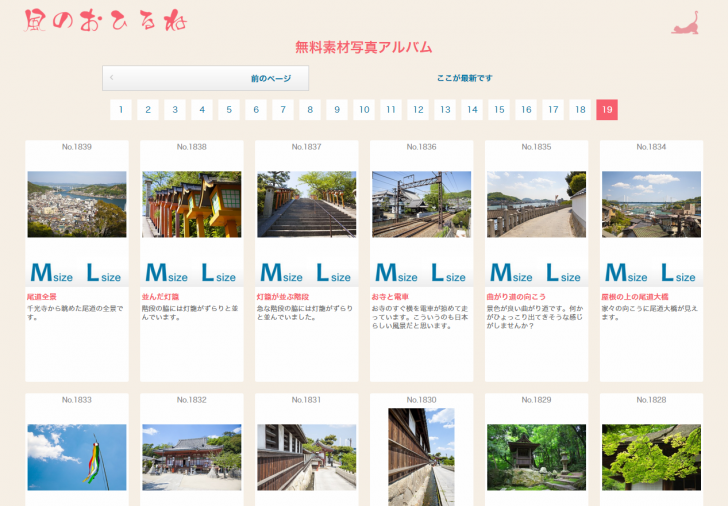
Task: Open the No.1833 streamer flag thumbnail
Action: click(77, 457)
